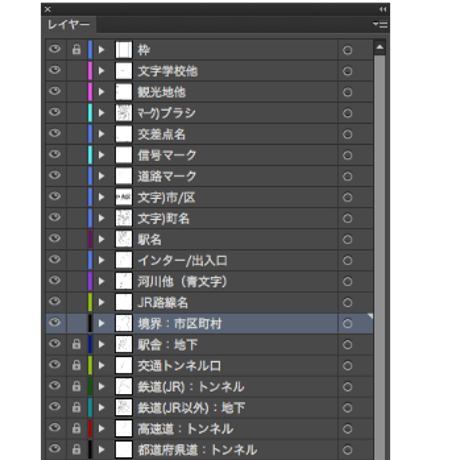The width and height of the screenshot is (460, 460).
Task: Click target circle of 道路マーク layer
Action: 347,176
